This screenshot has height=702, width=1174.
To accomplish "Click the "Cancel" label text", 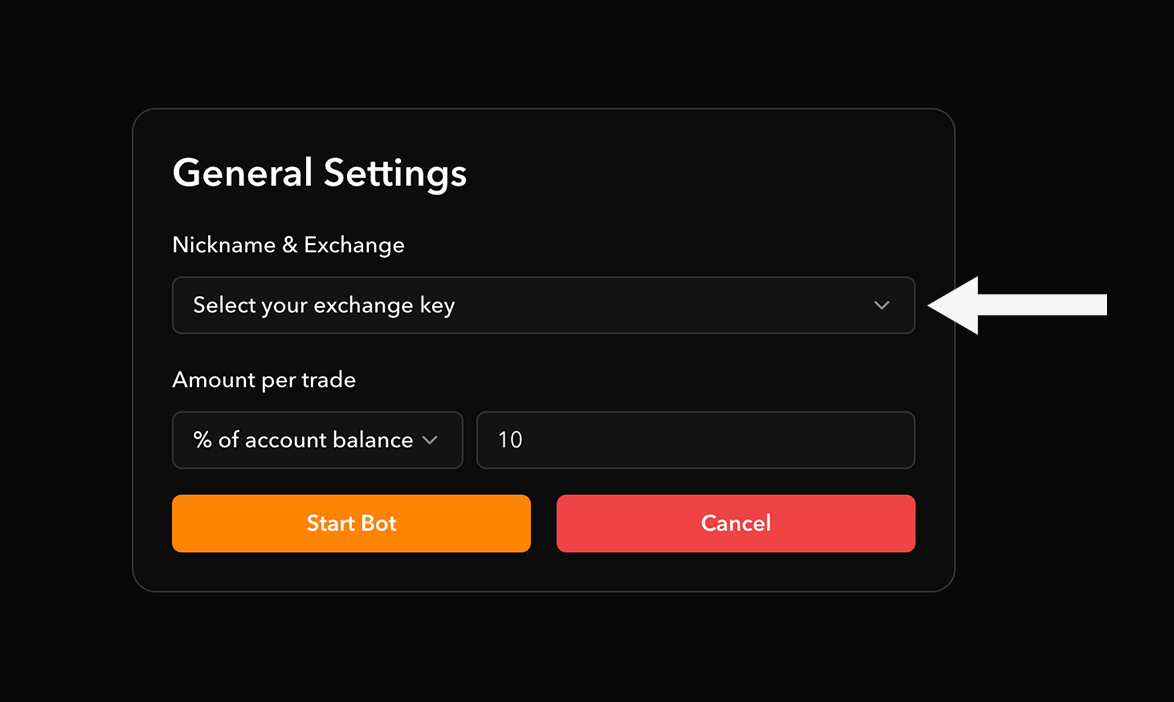I will (736, 523).
